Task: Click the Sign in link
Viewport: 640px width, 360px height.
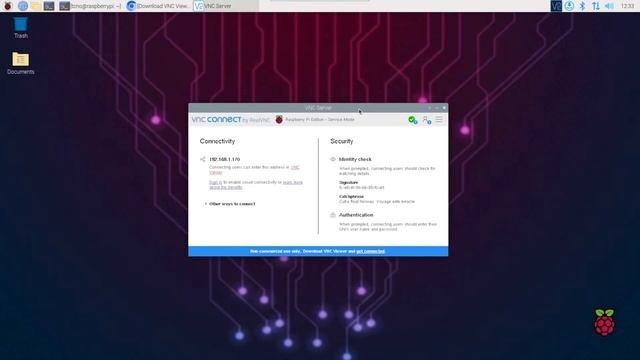Action: click(x=216, y=182)
